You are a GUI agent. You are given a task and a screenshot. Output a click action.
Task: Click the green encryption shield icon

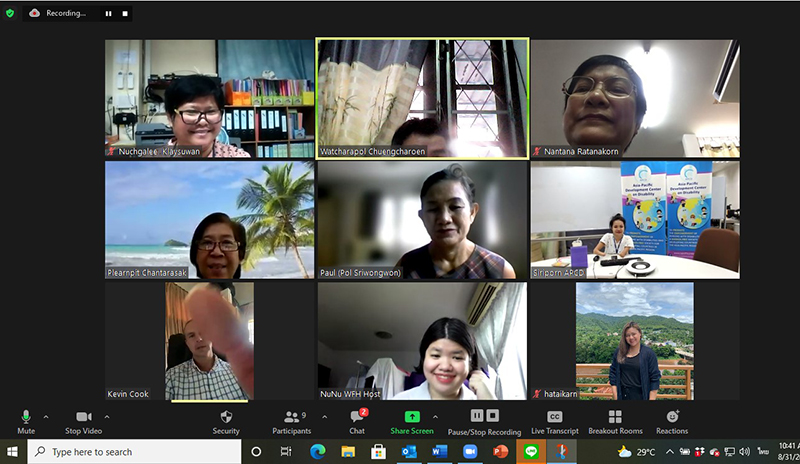[x=10, y=13]
